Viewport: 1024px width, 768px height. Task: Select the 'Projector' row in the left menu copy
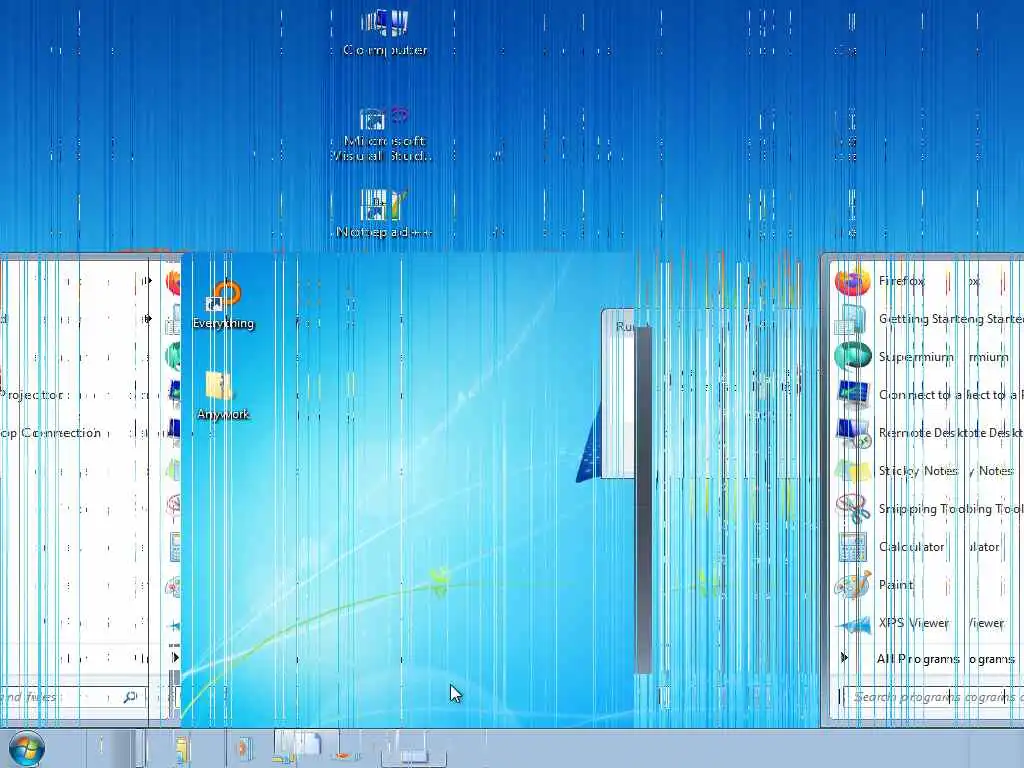[73, 395]
